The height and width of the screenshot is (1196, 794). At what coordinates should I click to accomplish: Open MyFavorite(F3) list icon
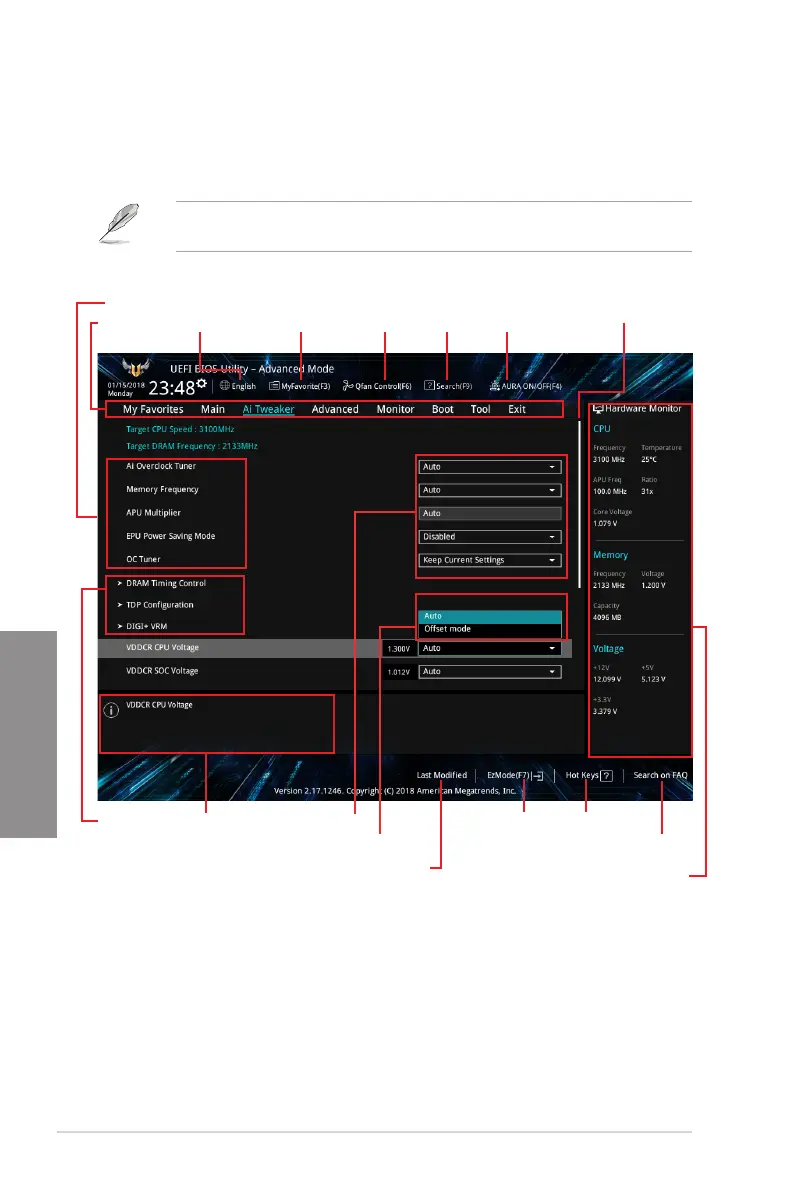(x=274, y=386)
